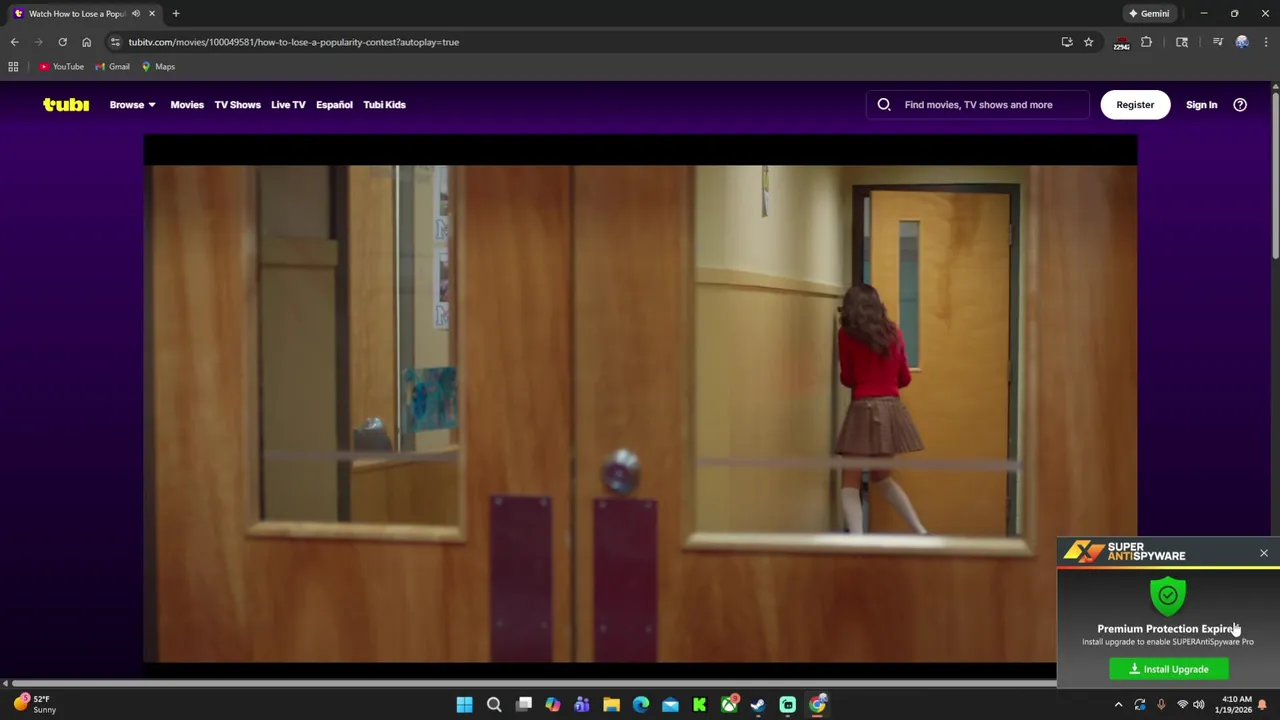The image size is (1280, 720).
Task: Open Windows Start menu
Action: pyautogui.click(x=464, y=705)
